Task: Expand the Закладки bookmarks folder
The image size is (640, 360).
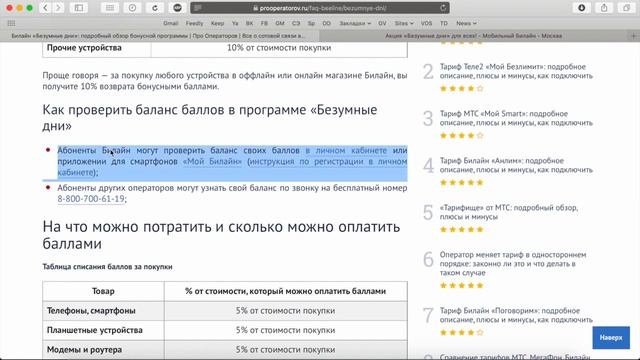Action: coord(355,23)
